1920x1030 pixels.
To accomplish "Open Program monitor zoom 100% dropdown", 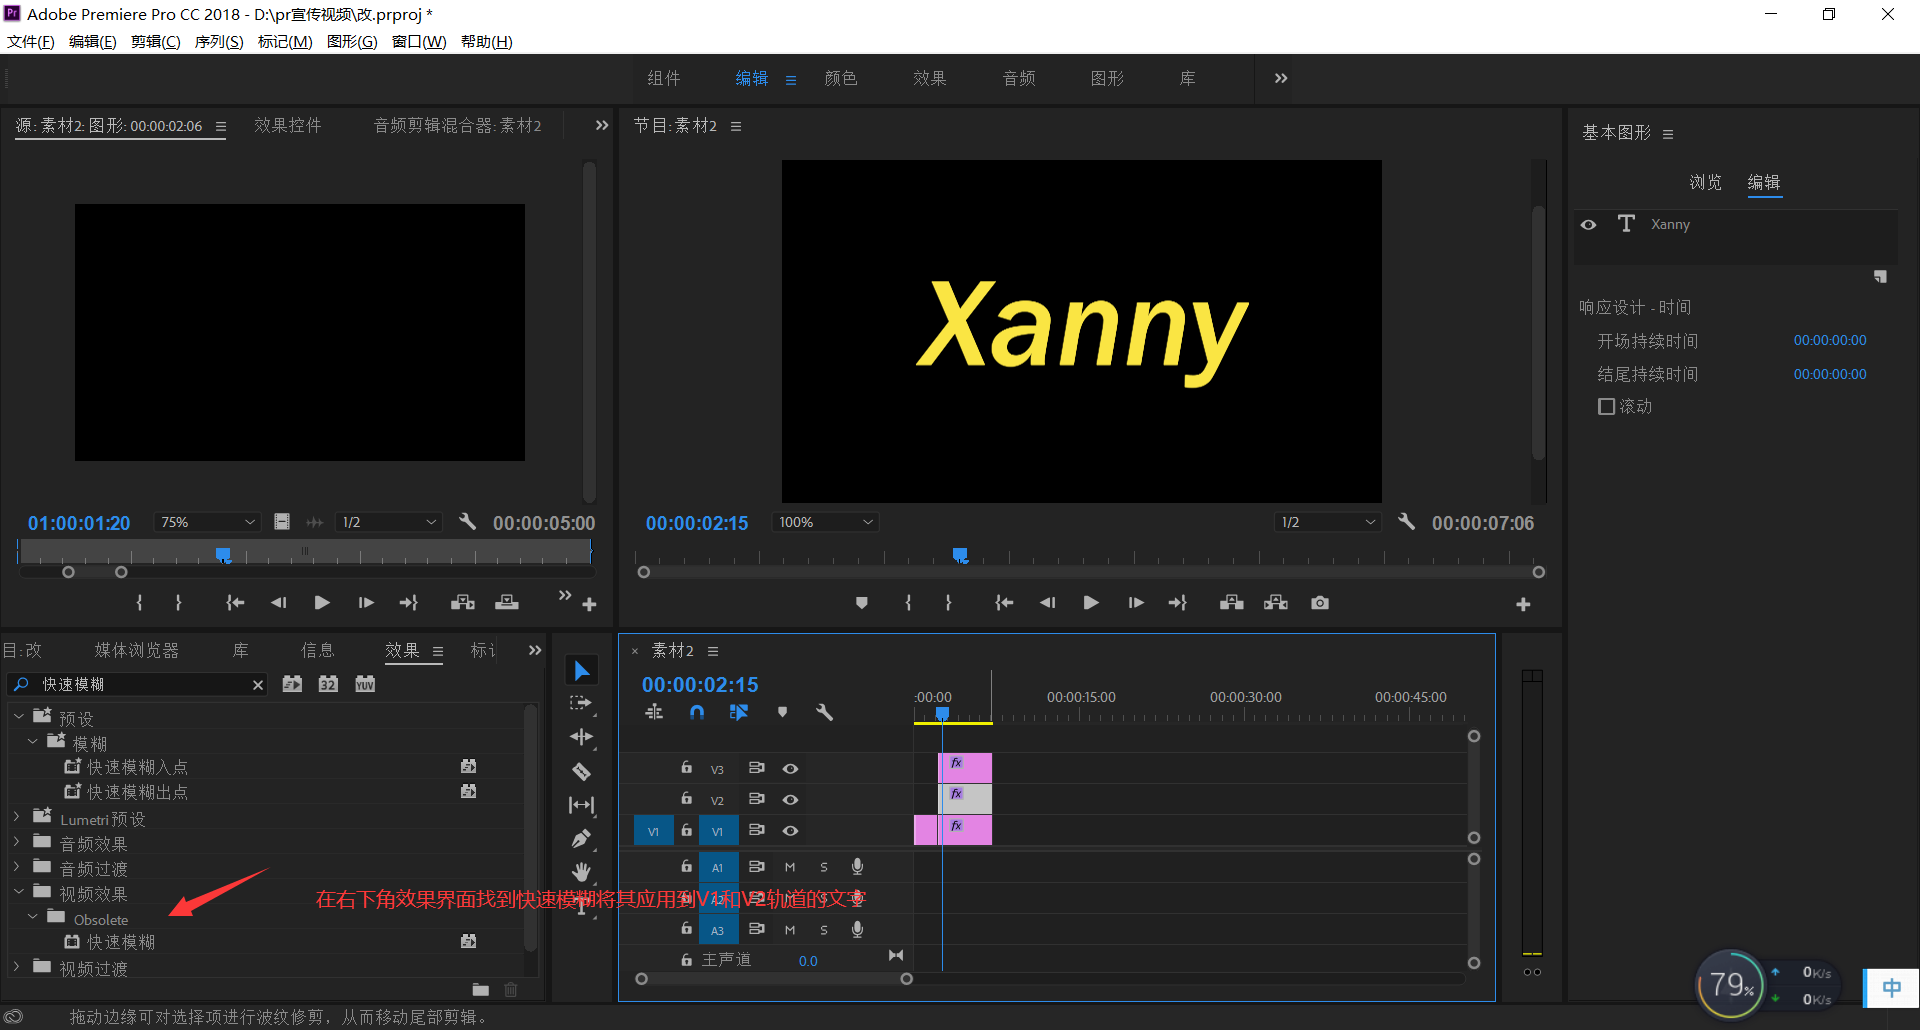I will pos(825,522).
